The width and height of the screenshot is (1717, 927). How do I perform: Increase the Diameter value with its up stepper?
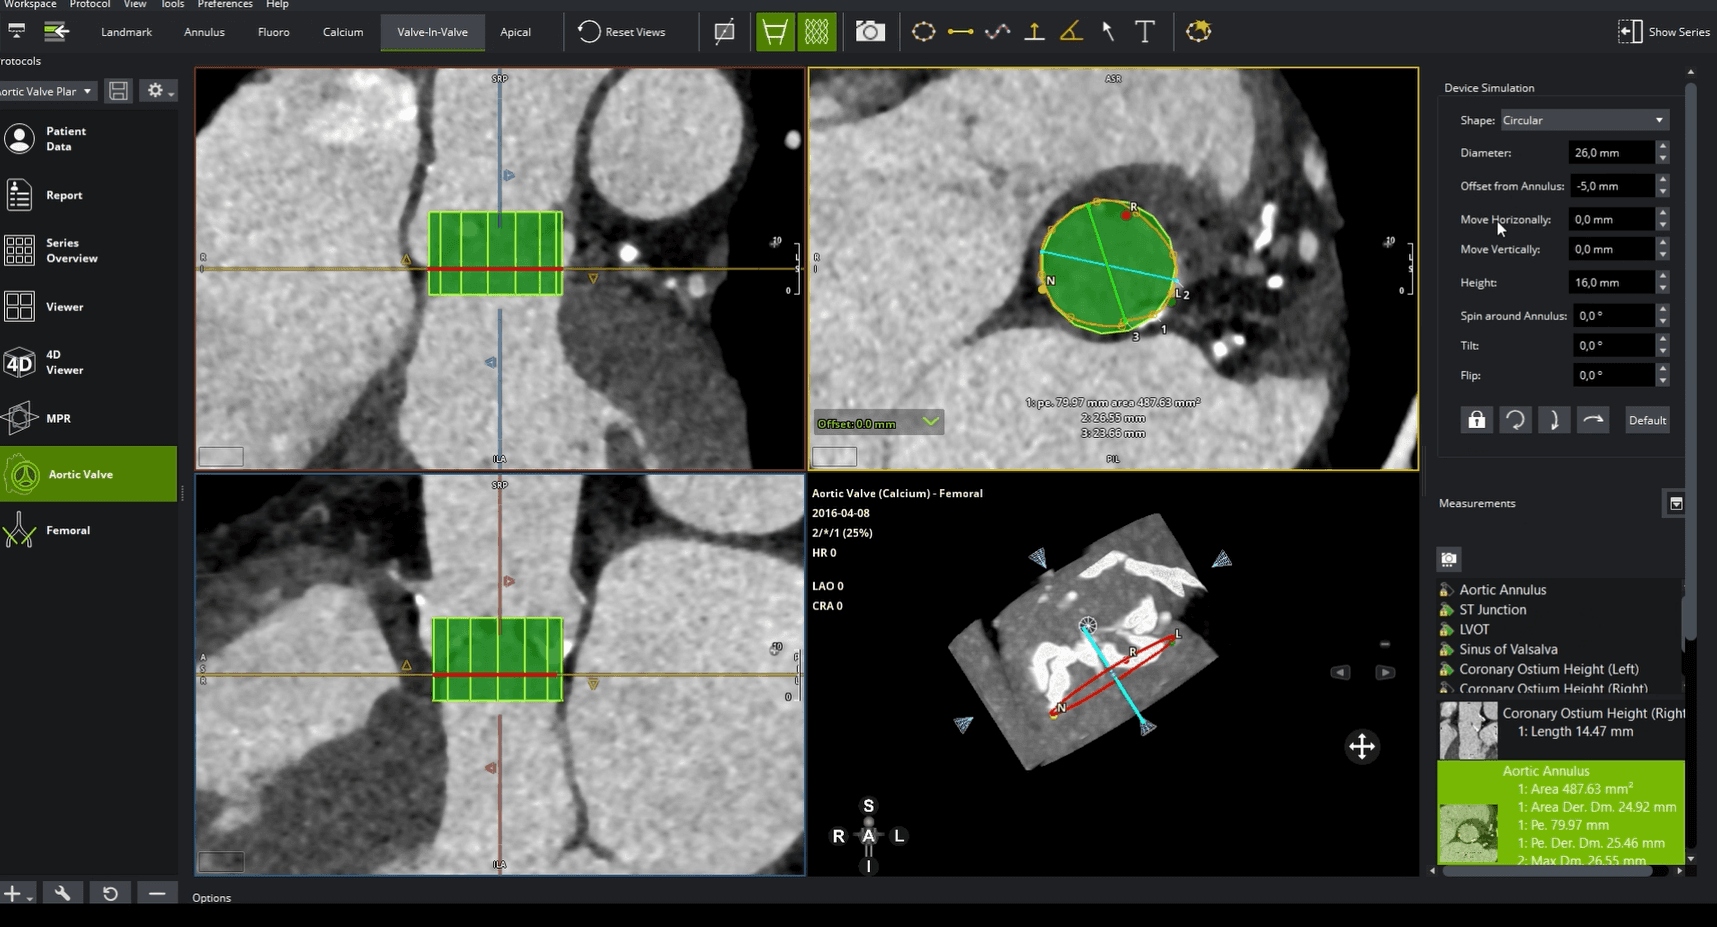tap(1662, 147)
